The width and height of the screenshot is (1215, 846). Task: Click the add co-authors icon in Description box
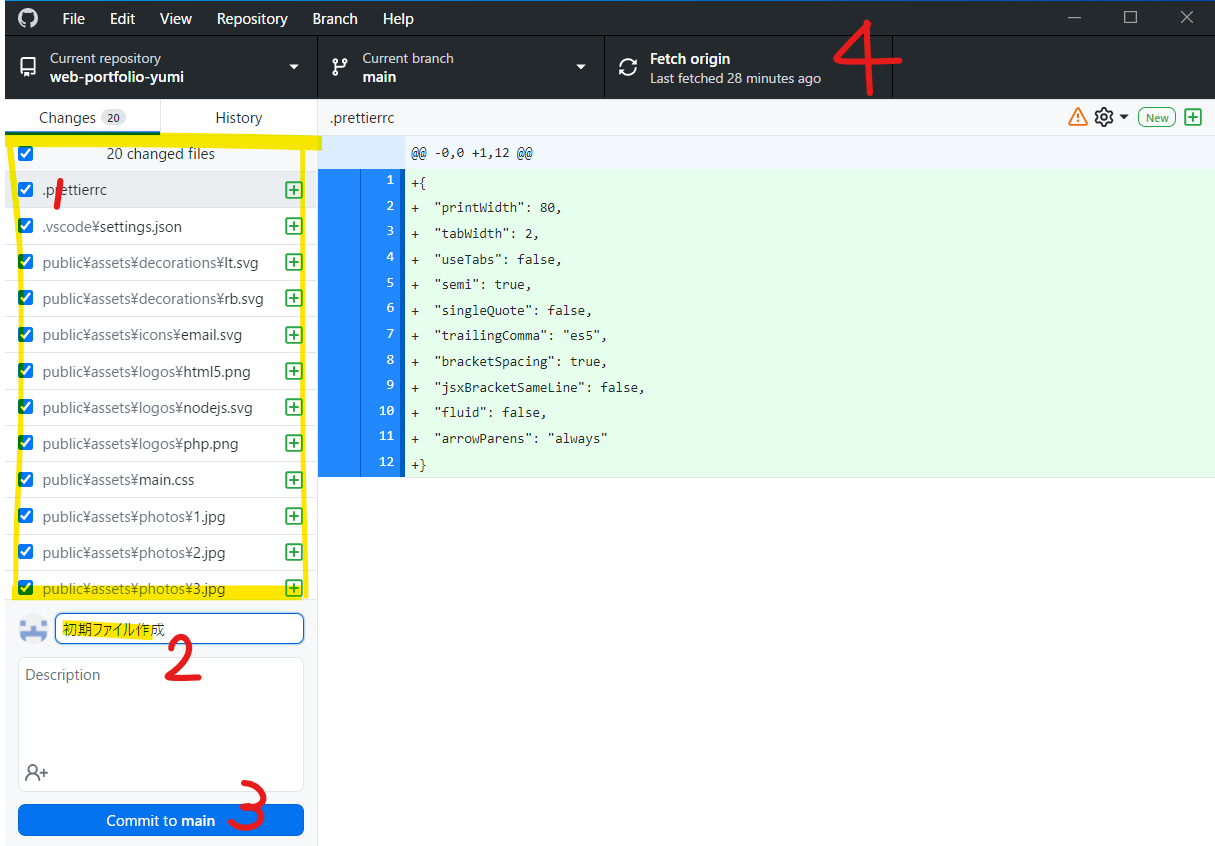coord(37,772)
